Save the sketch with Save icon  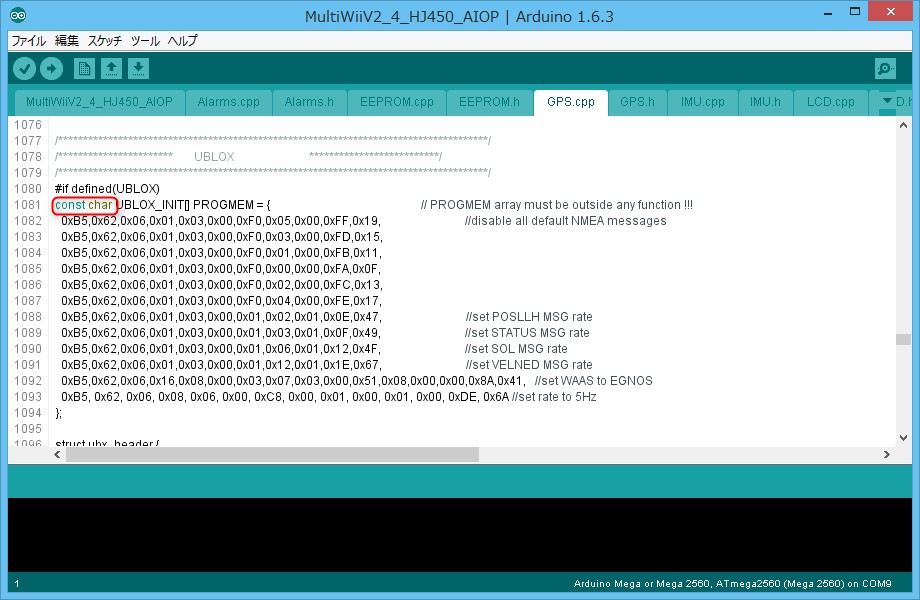tap(139, 68)
